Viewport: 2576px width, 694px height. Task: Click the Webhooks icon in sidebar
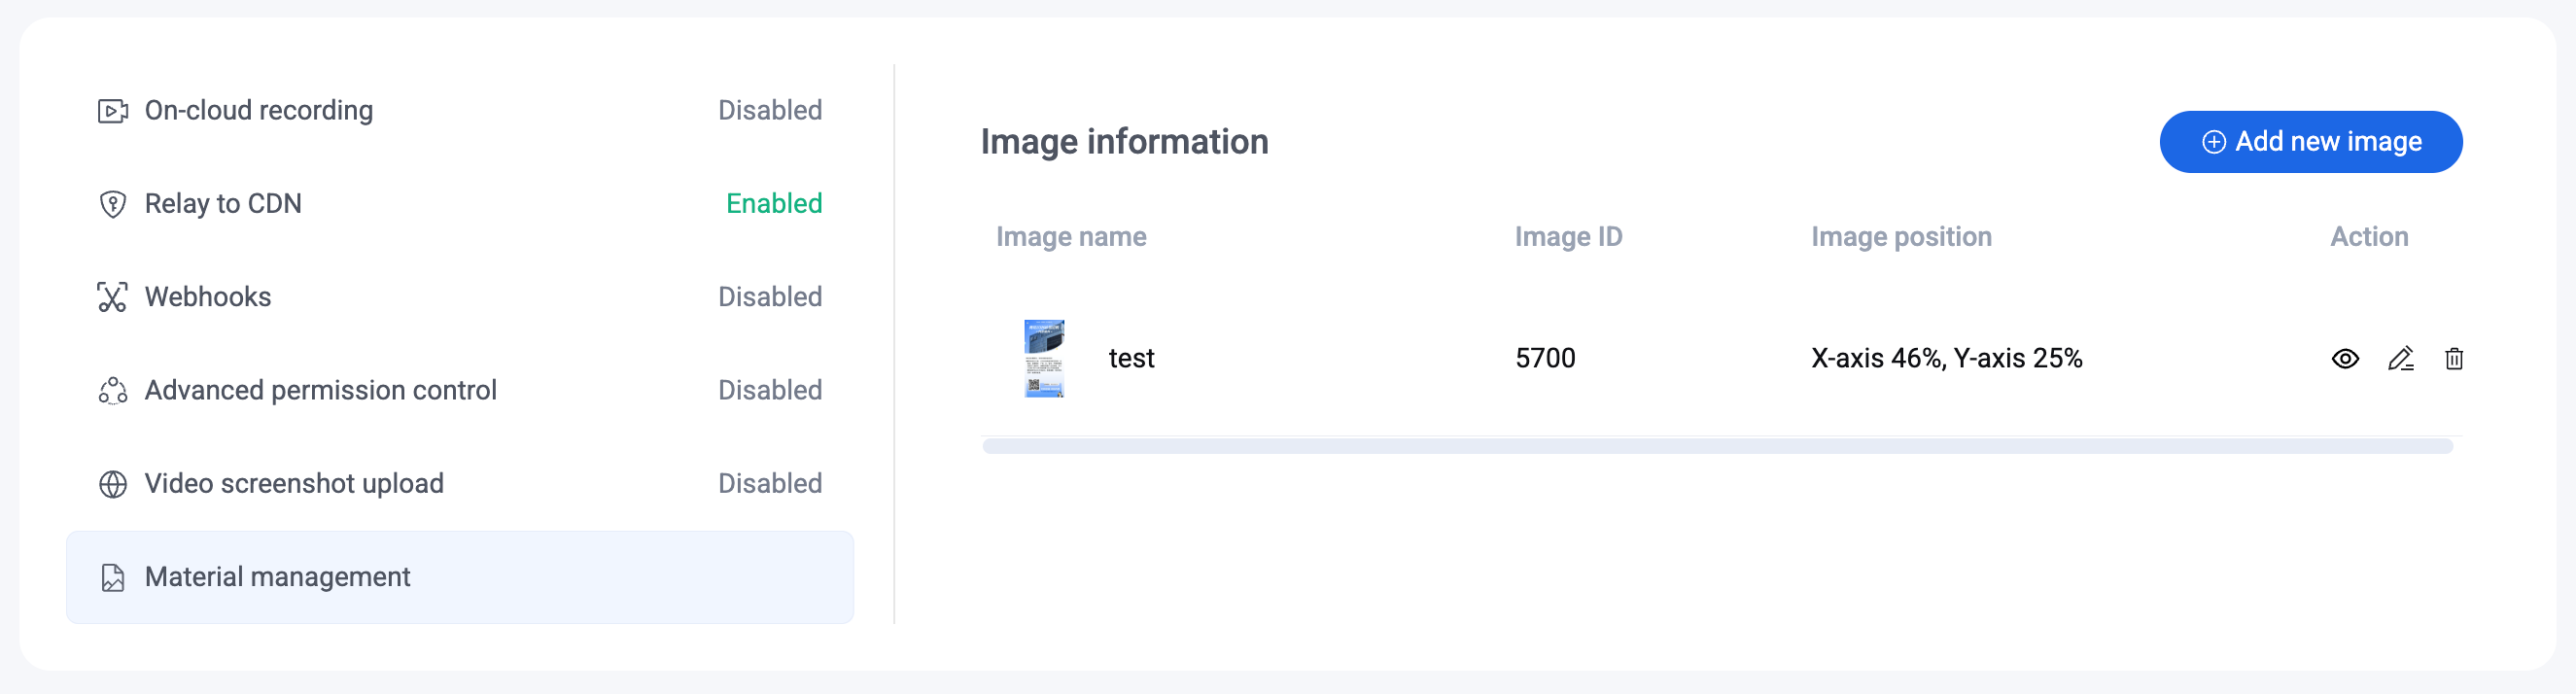pos(112,297)
